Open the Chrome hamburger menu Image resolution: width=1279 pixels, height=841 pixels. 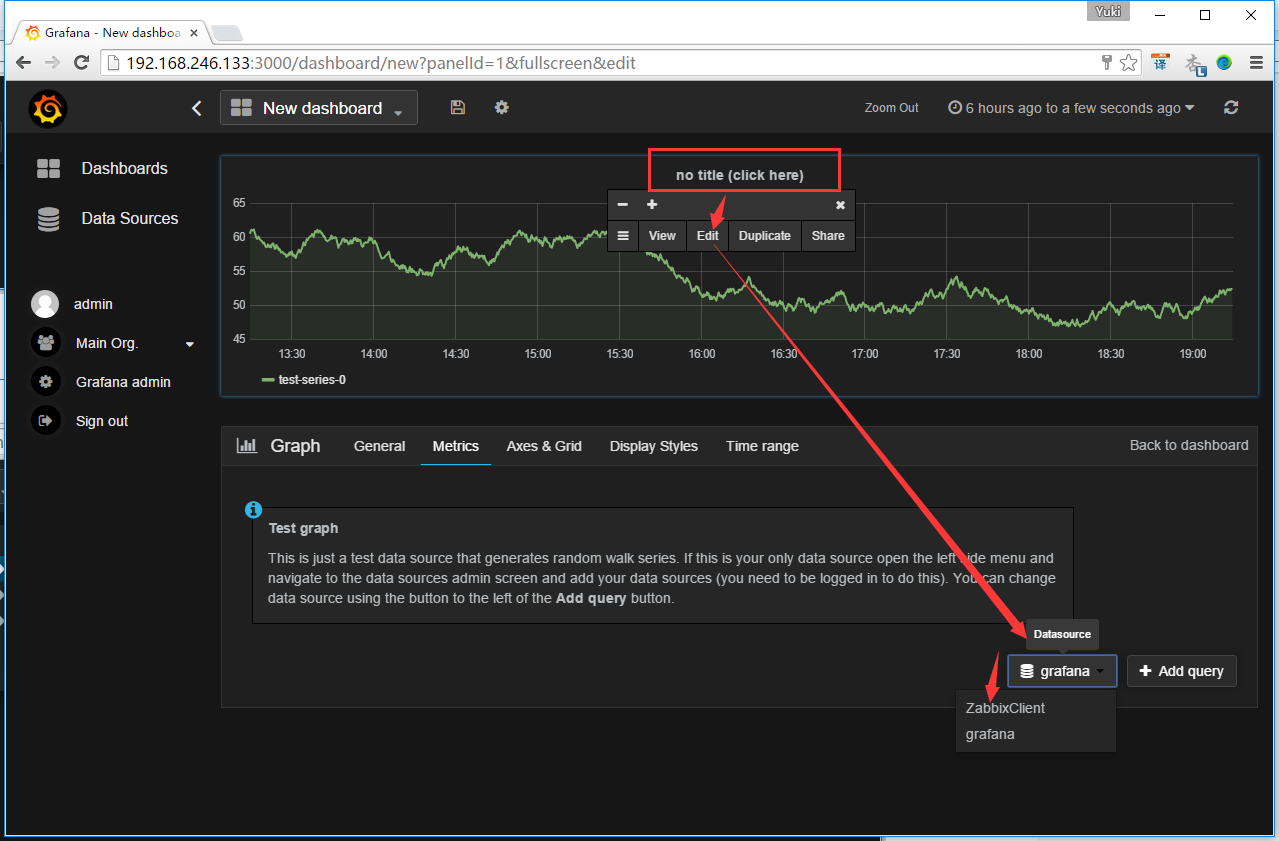1256,63
